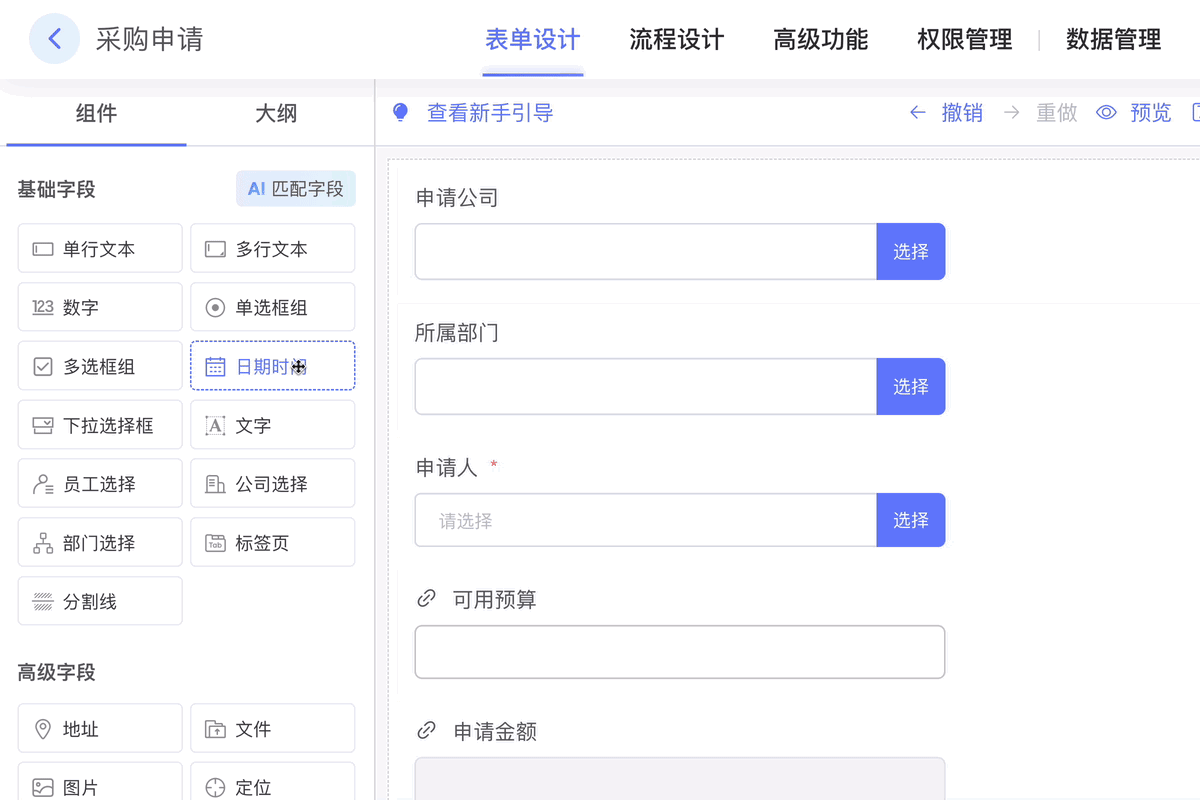The height and width of the screenshot is (800, 1200).
Task: Select the 多选框组 checkbox group component
Action: coord(100,366)
